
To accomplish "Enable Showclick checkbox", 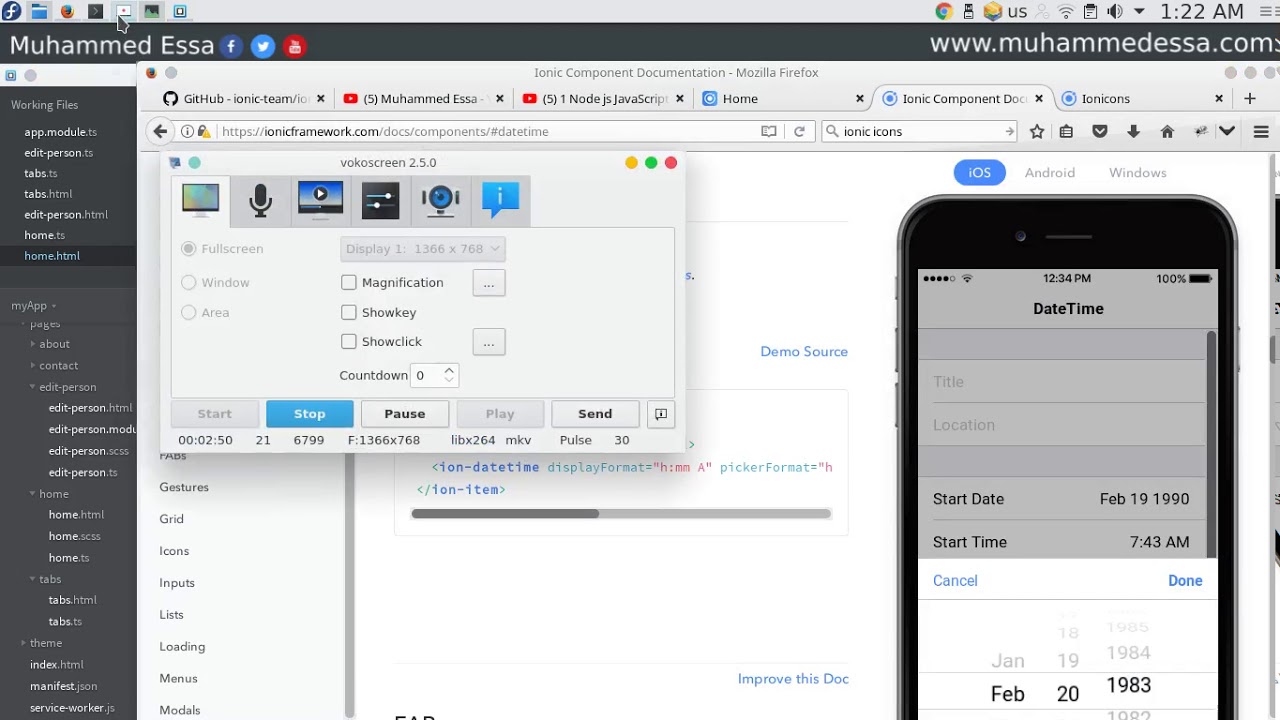I will tap(348, 341).
